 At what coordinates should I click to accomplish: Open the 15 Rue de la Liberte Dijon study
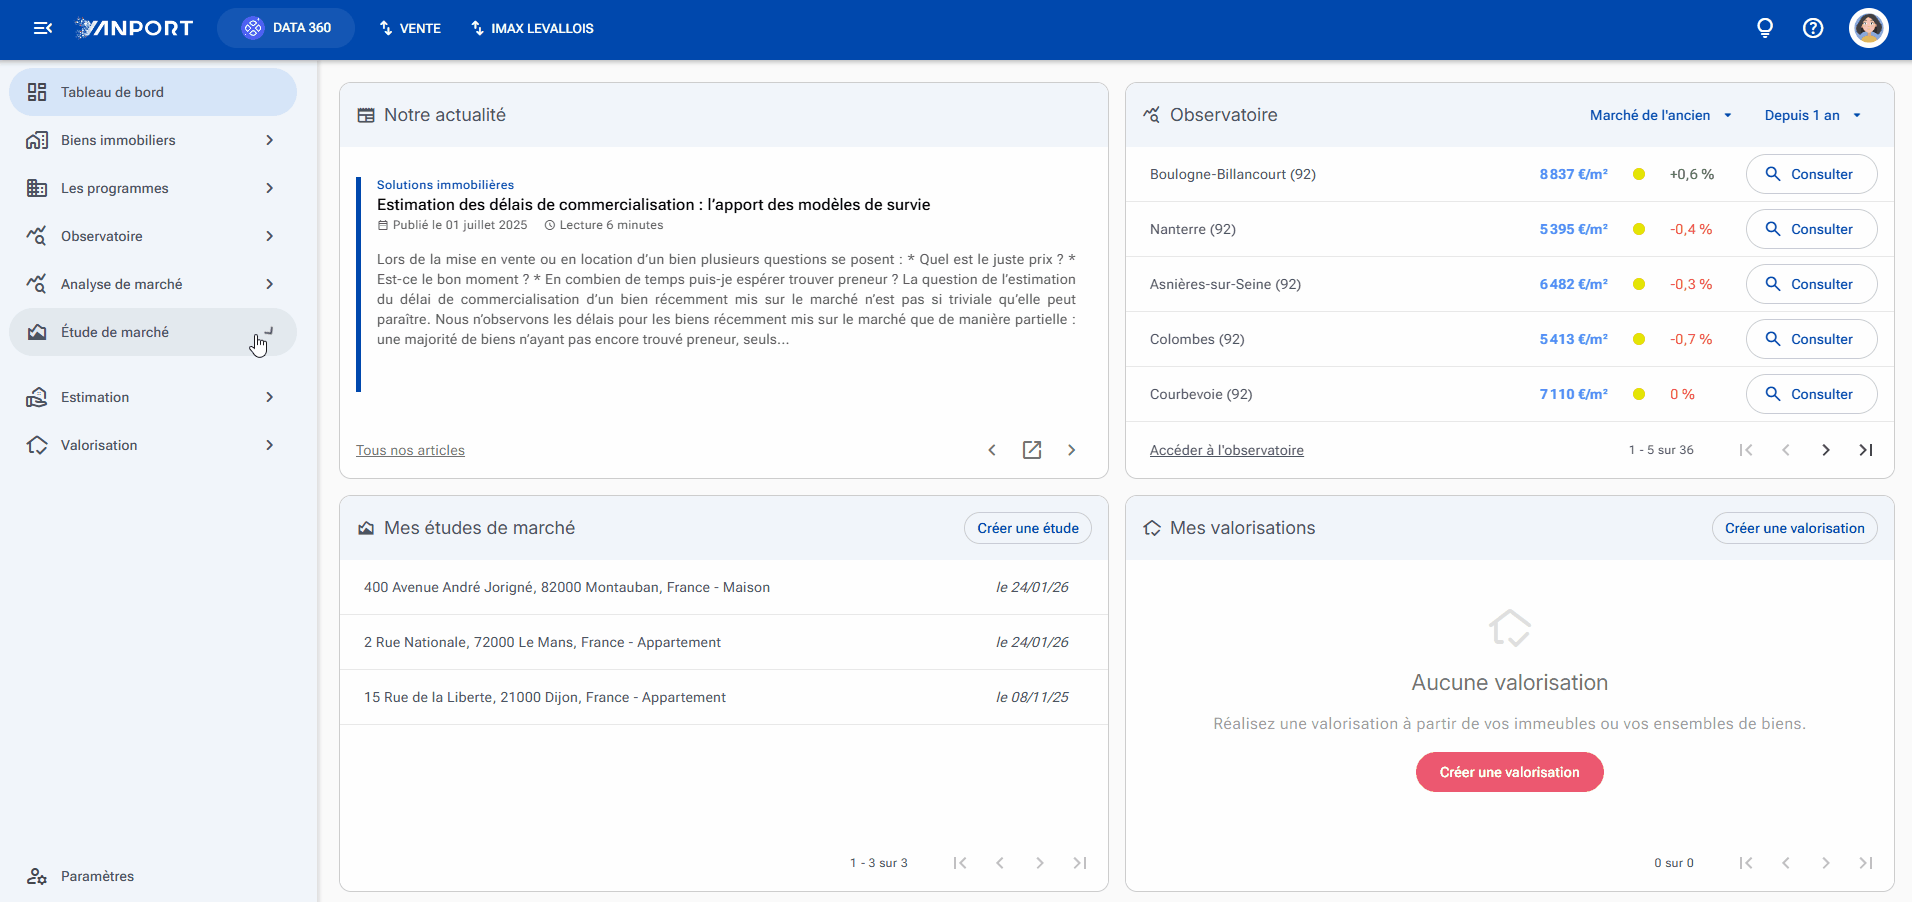pyautogui.click(x=724, y=697)
